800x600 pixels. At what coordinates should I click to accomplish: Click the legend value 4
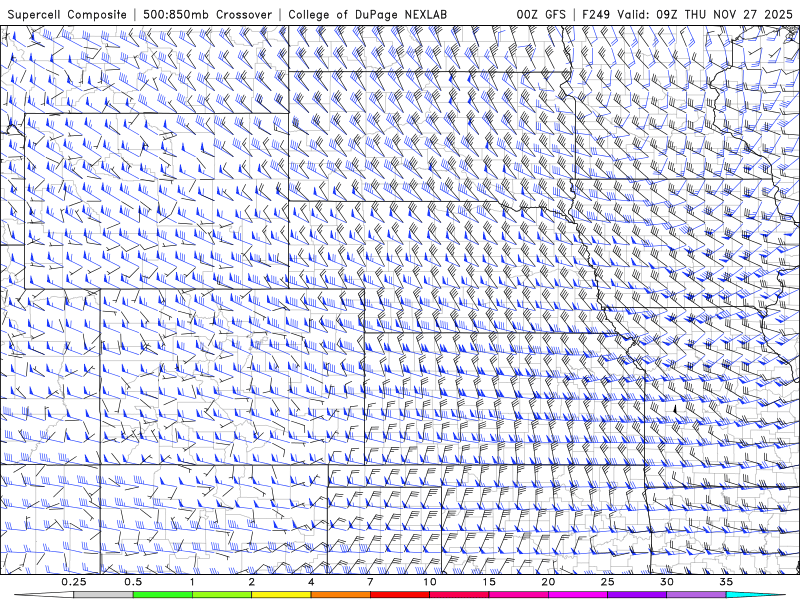click(x=311, y=582)
